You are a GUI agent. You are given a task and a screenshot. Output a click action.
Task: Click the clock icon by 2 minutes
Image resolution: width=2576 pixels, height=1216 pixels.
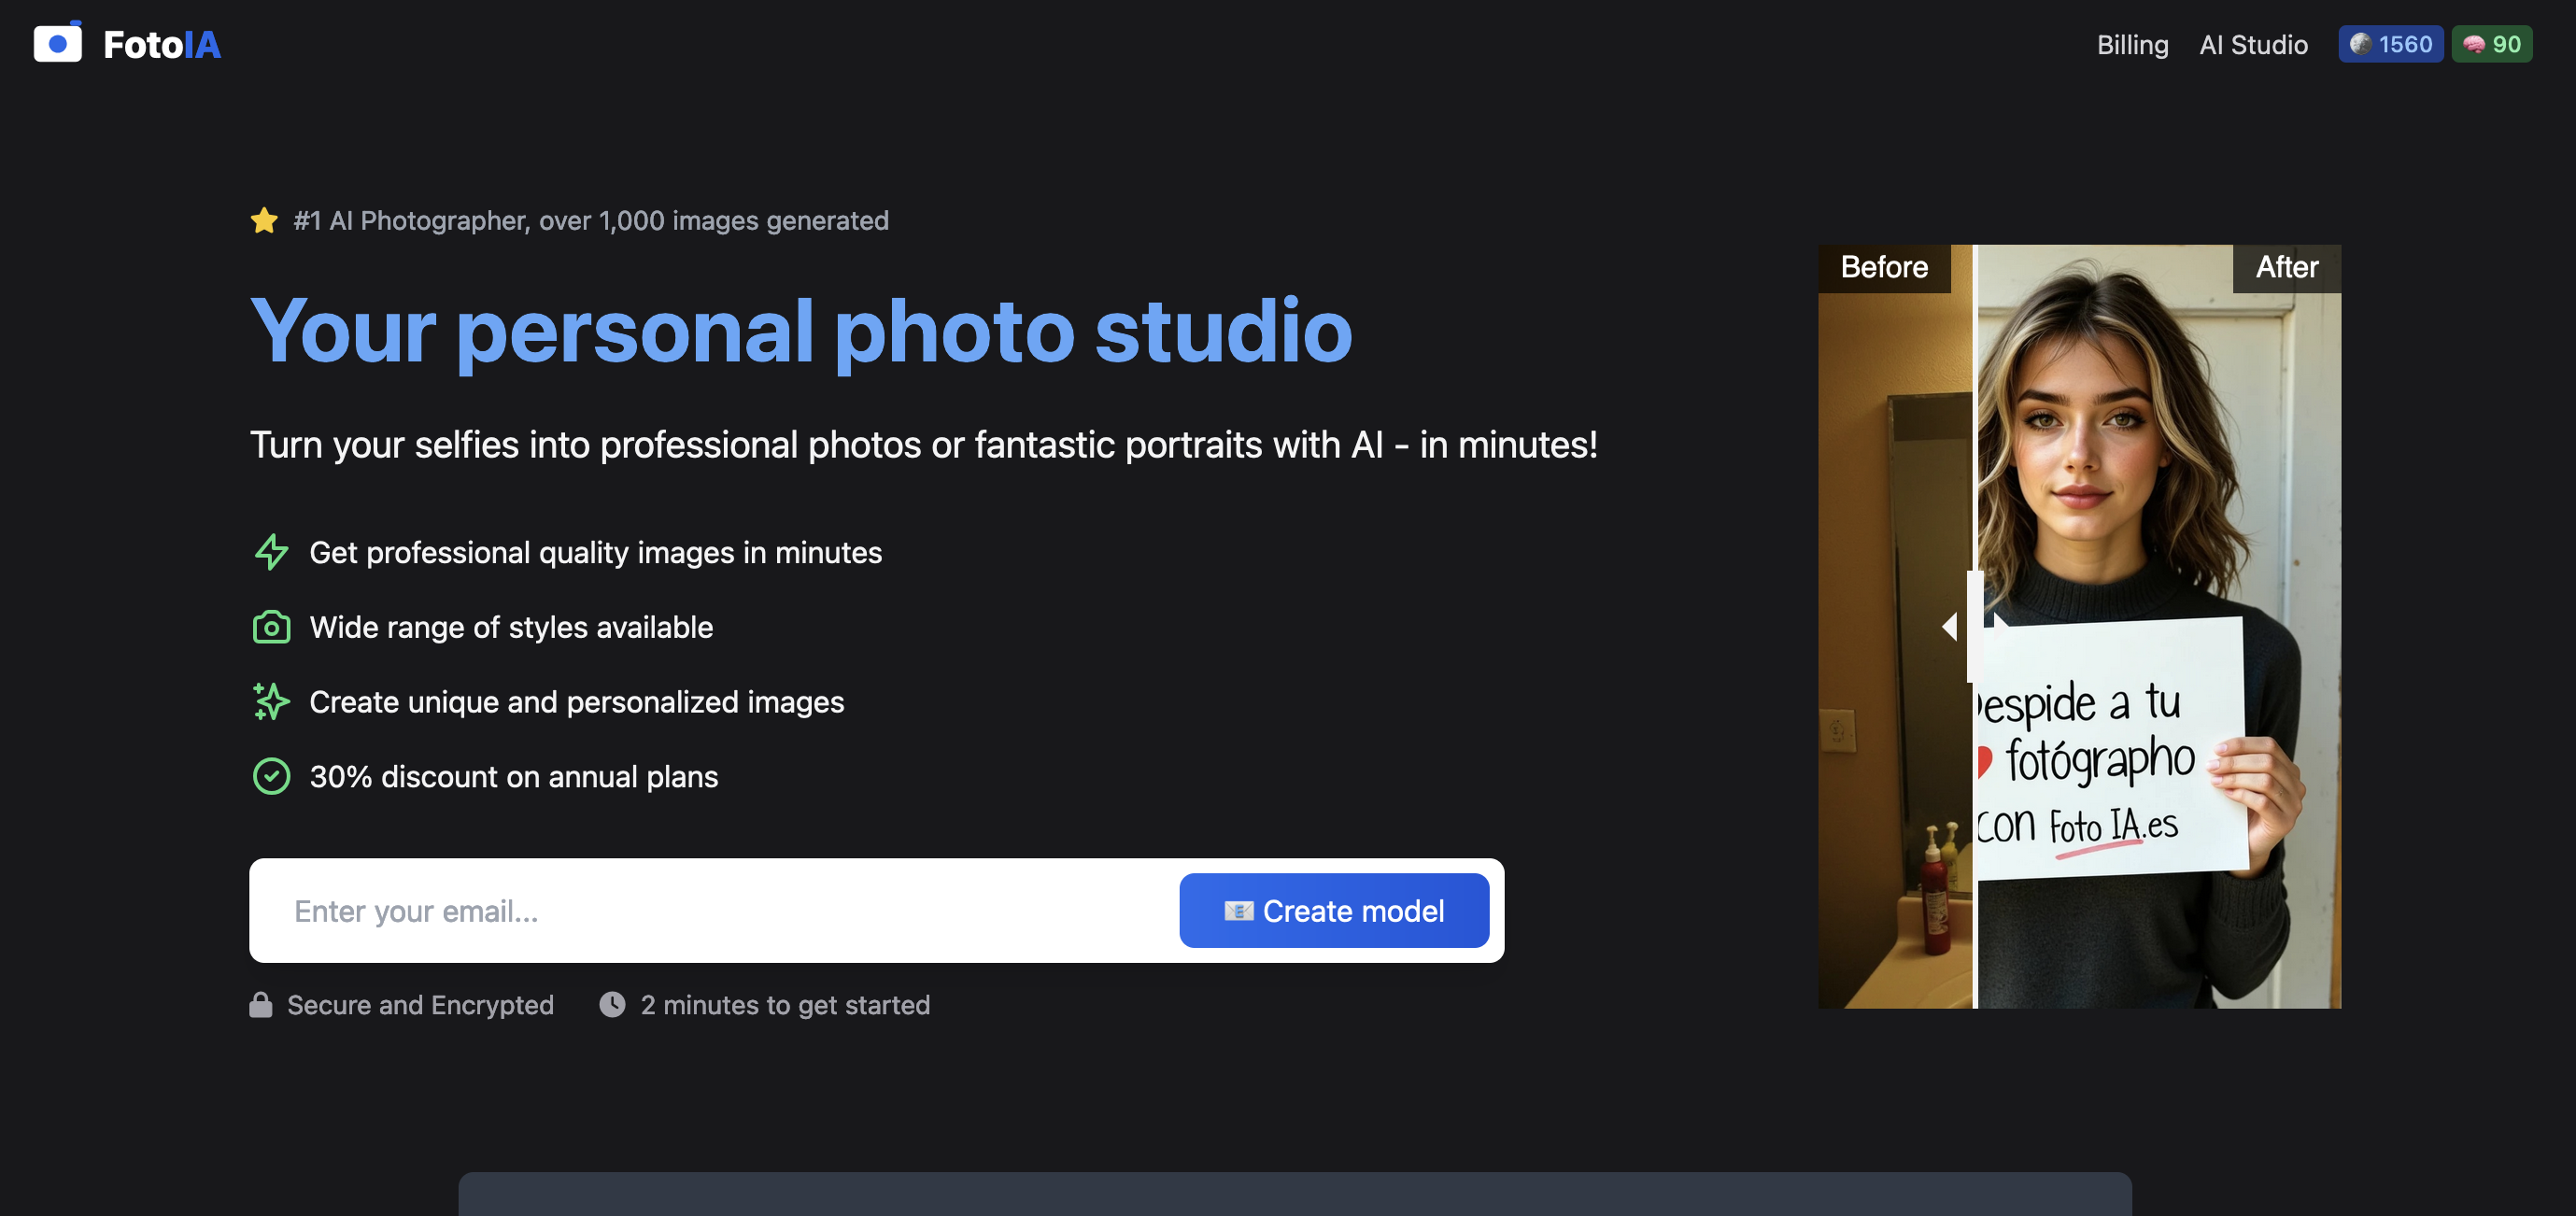pos(612,1005)
